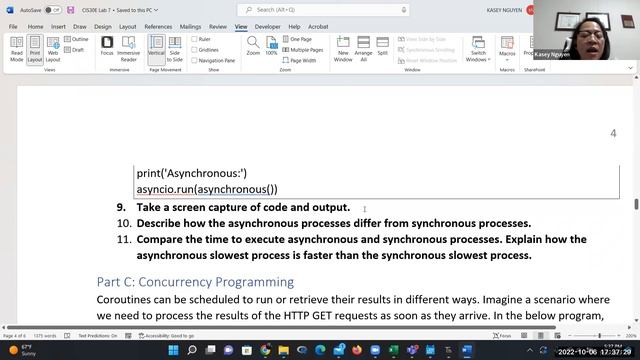
Task: Click the zoom slider handle
Action: point(600,336)
